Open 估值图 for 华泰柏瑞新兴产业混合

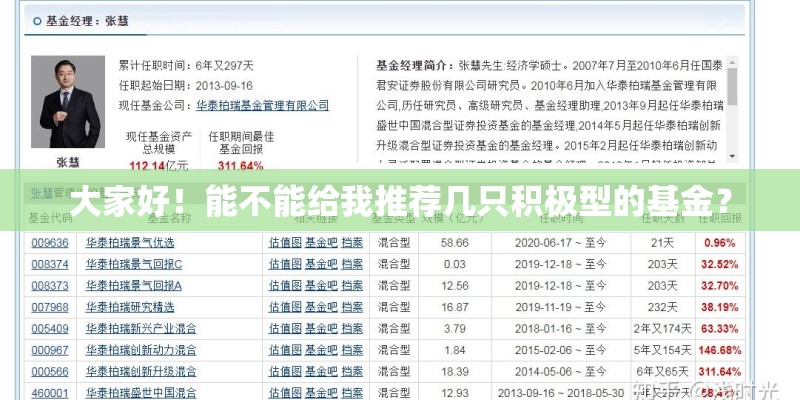(x=285, y=329)
